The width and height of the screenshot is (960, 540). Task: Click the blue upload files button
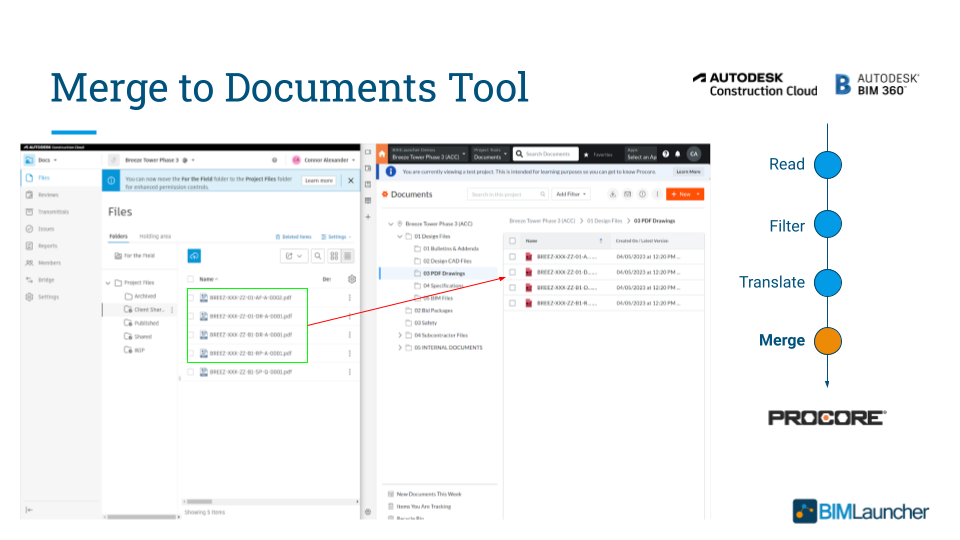tap(193, 256)
